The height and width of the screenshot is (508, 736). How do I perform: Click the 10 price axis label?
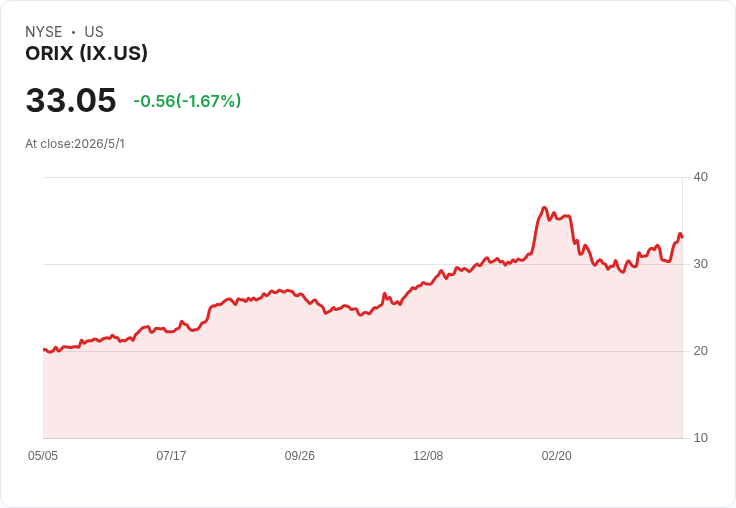point(700,438)
